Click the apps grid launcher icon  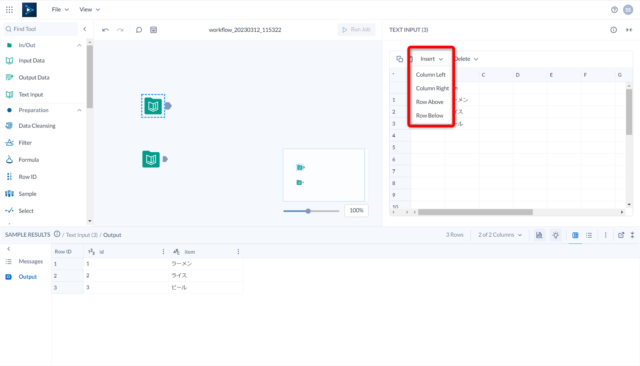pyautogui.click(x=9, y=9)
